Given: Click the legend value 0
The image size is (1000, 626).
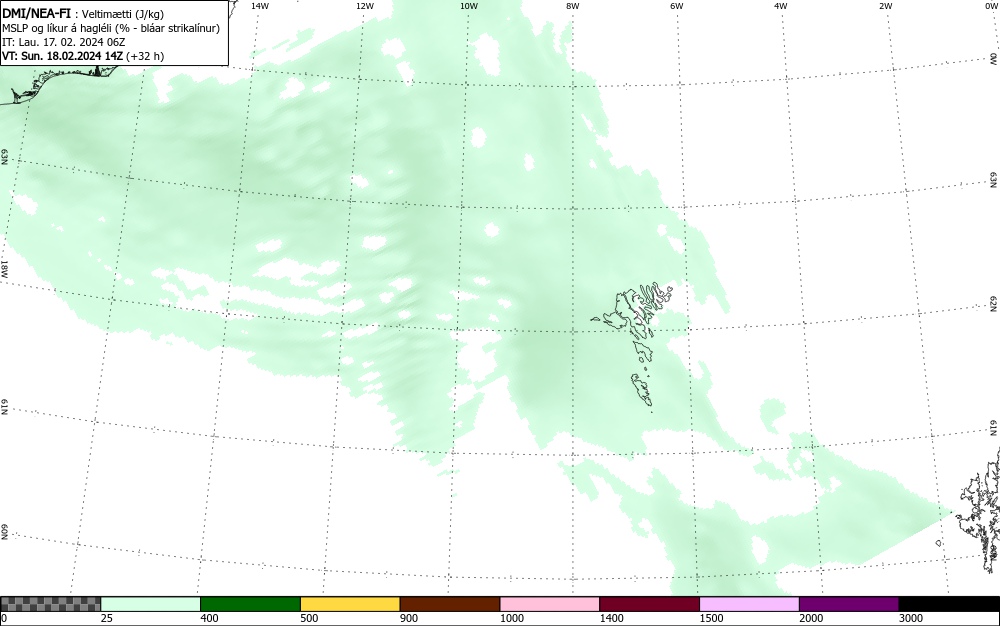Looking at the screenshot, I should 4,618.
